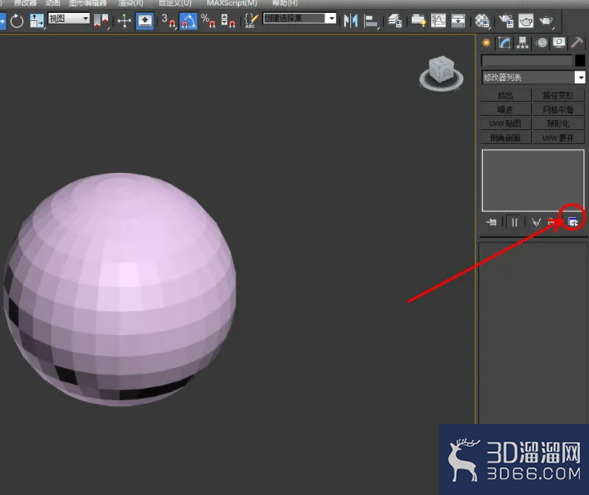589x495 pixels.
Task: Open the Schematic View icon
Action: coord(458,21)
